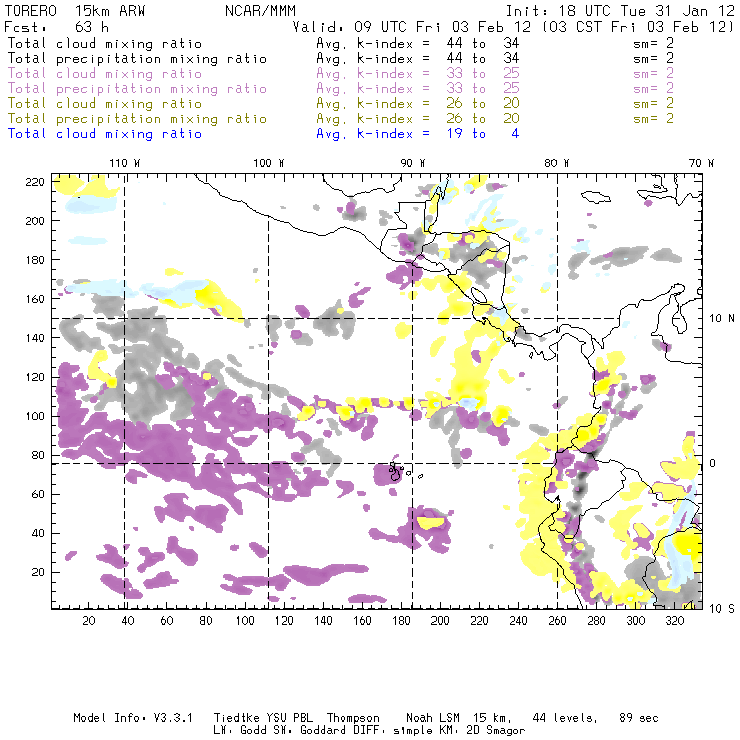Click the '110 W' longitude label
Screen dimensions: 740x740
[x=125, y=163]
